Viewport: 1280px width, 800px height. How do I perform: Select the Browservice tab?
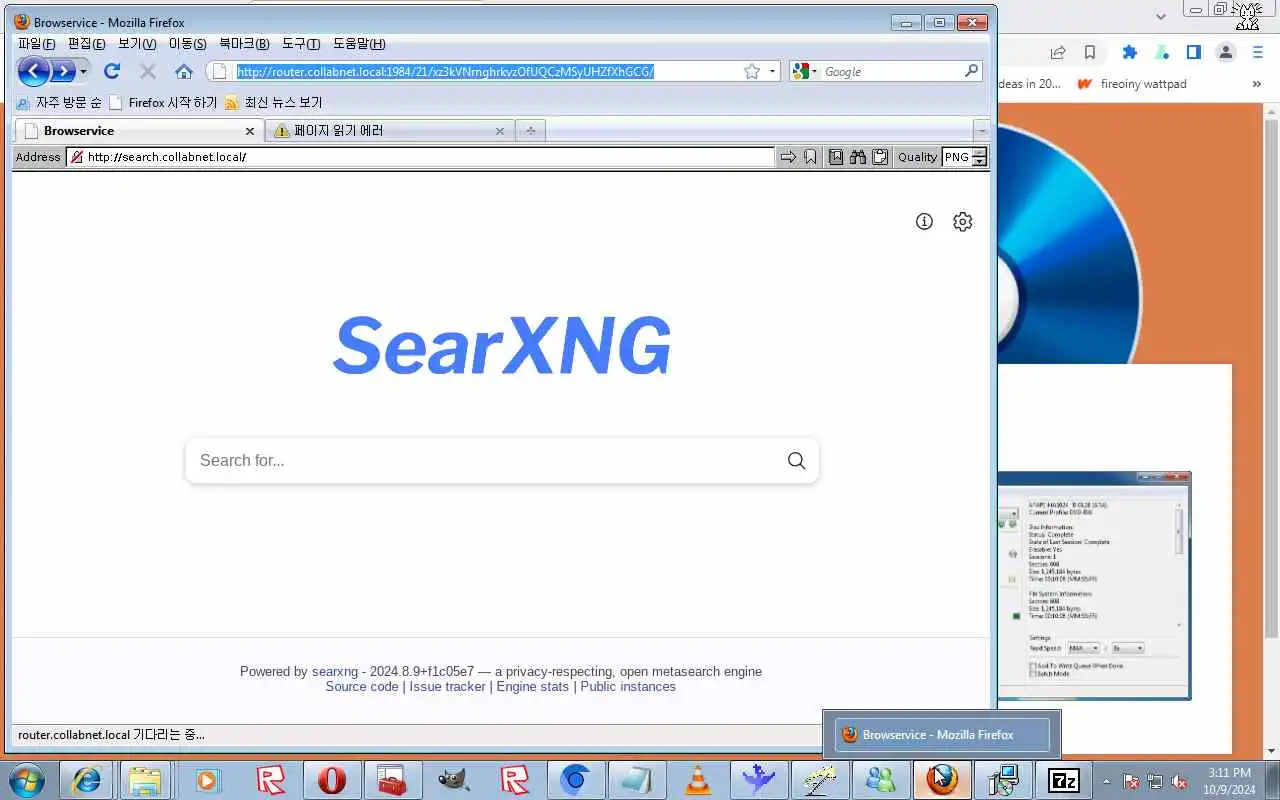(x=139, y=130)
